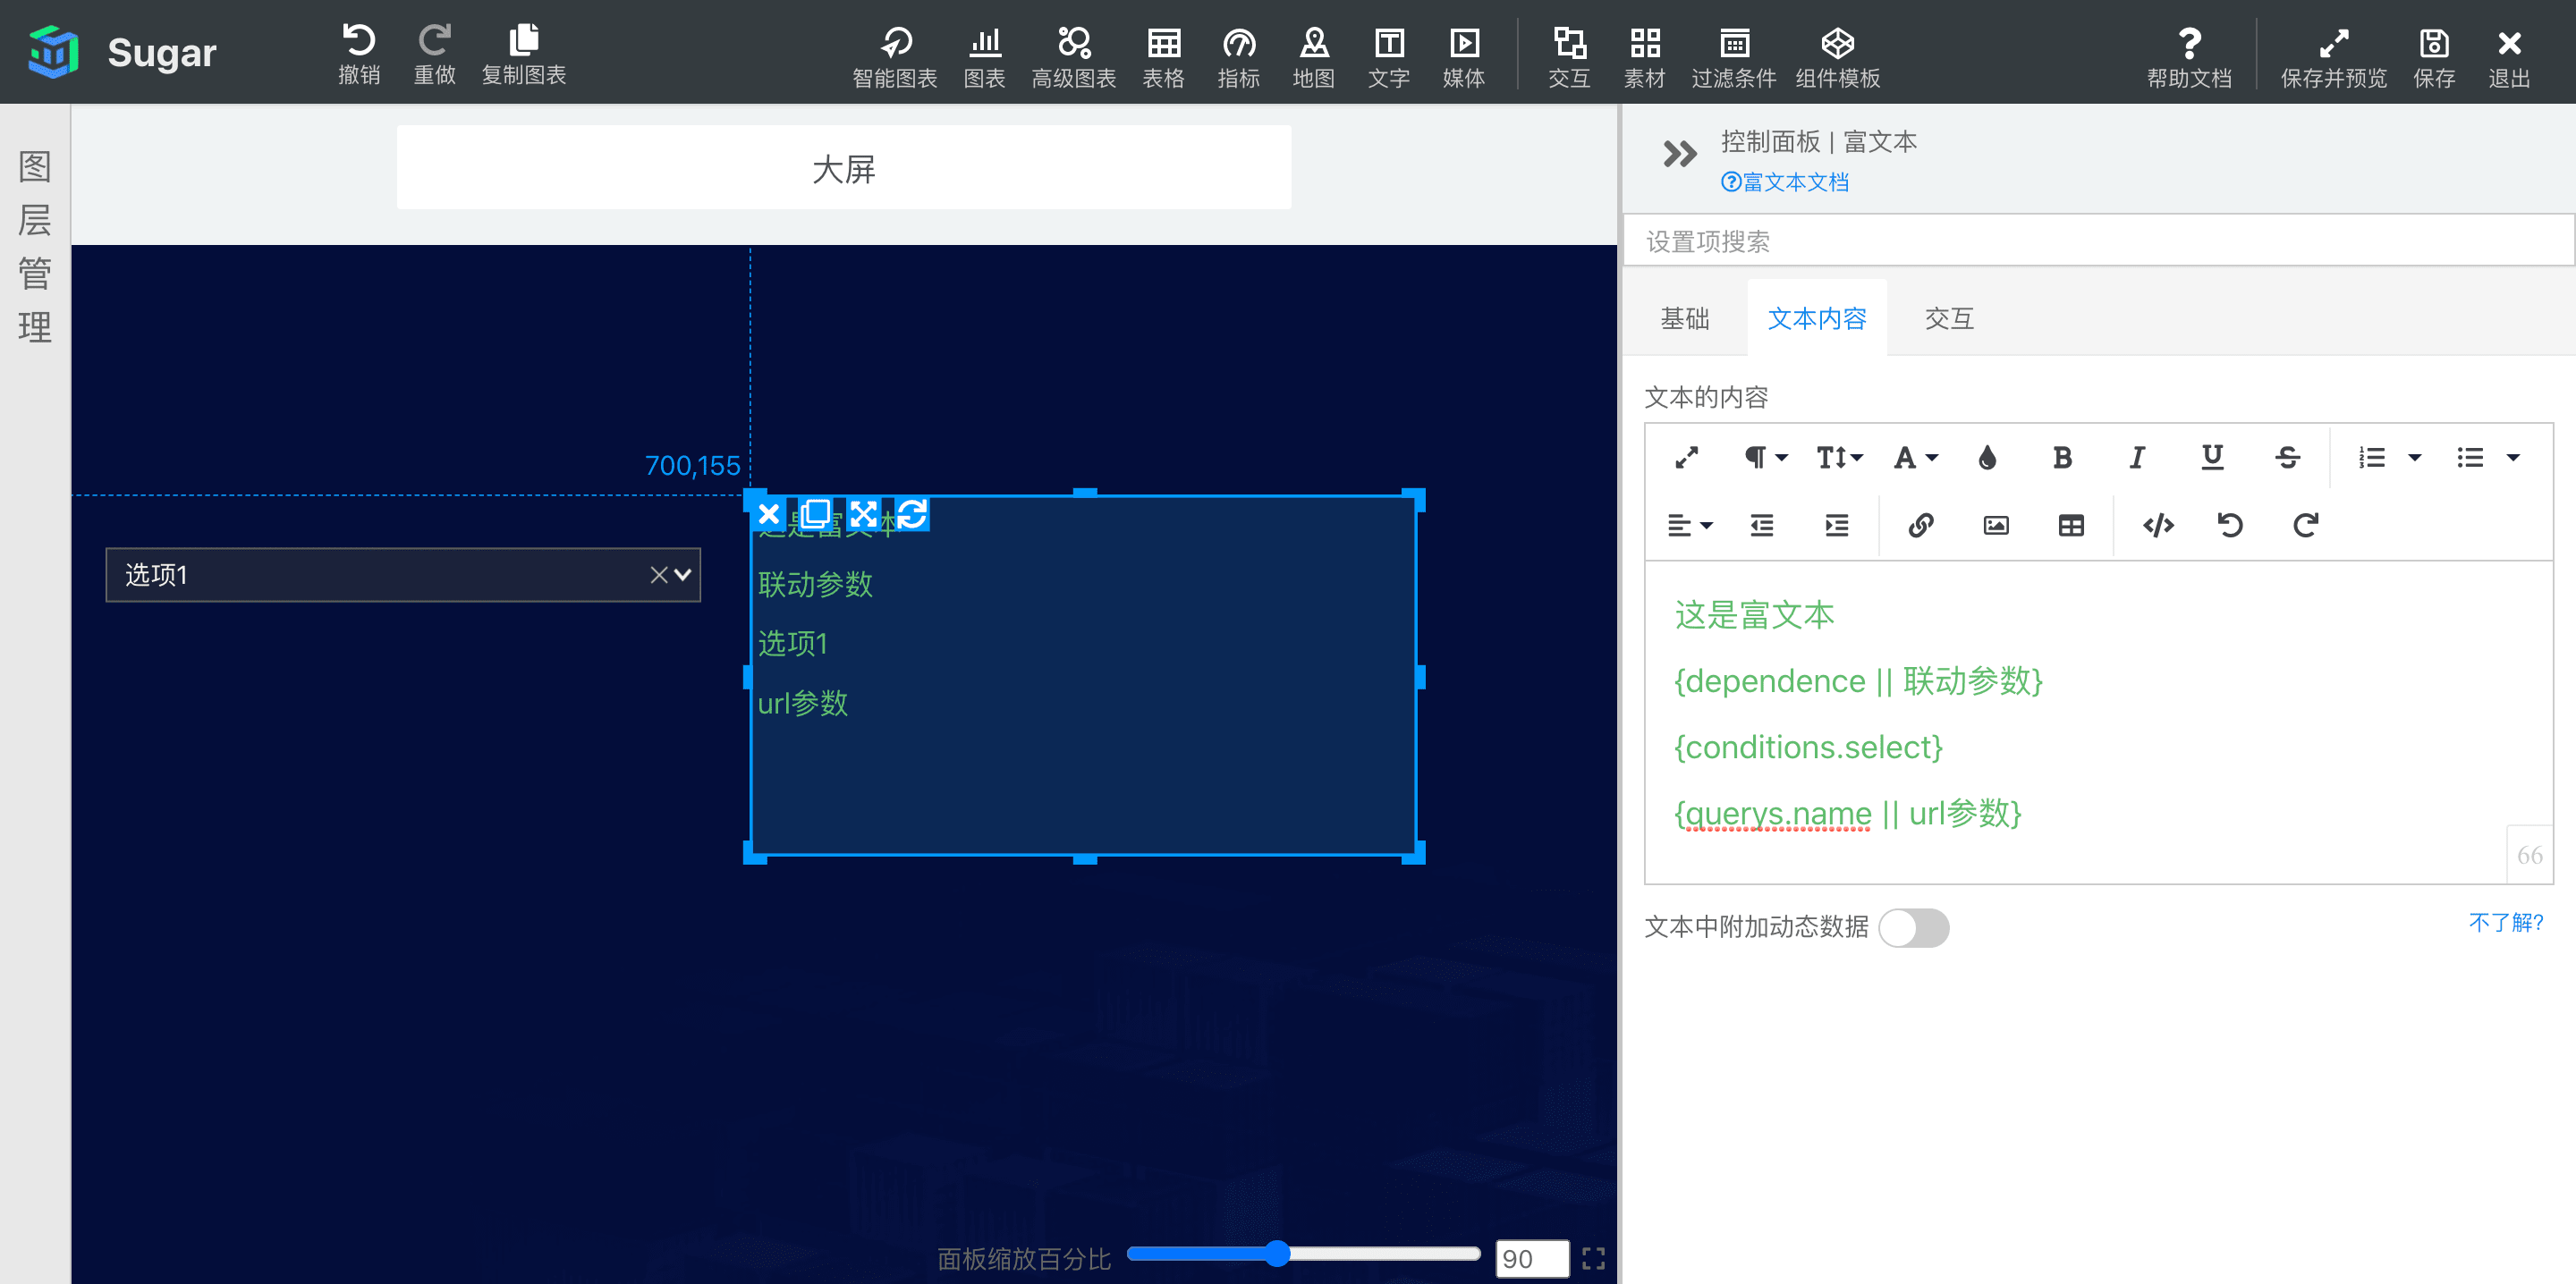
Task: Open the 高级图表 advanced chart menu
Action: [x=1074, y=57]
